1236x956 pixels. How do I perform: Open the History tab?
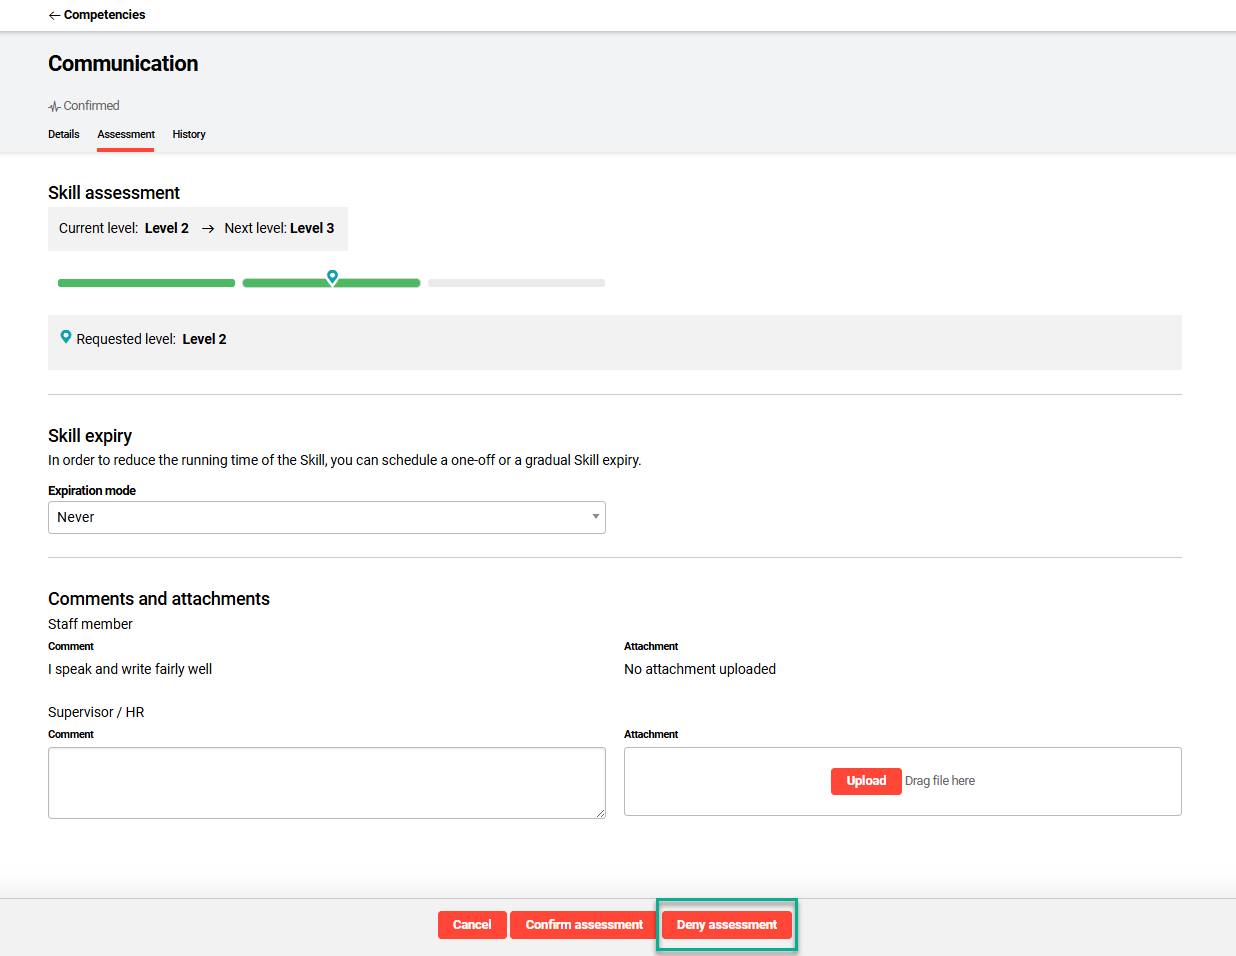pos(188,134)
